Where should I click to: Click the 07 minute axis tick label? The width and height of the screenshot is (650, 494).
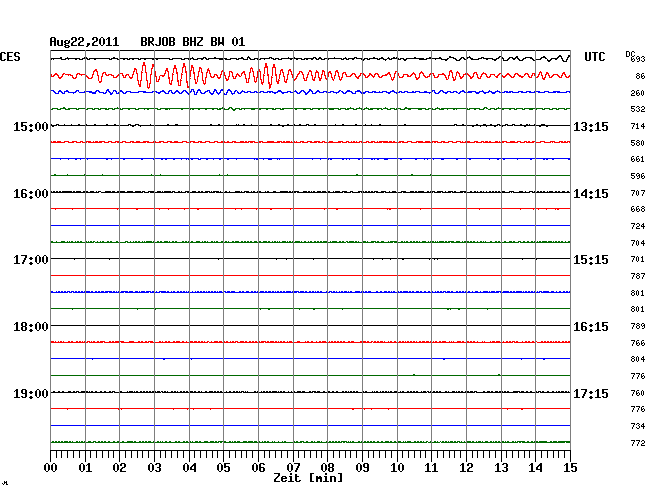tap(293, 468)
